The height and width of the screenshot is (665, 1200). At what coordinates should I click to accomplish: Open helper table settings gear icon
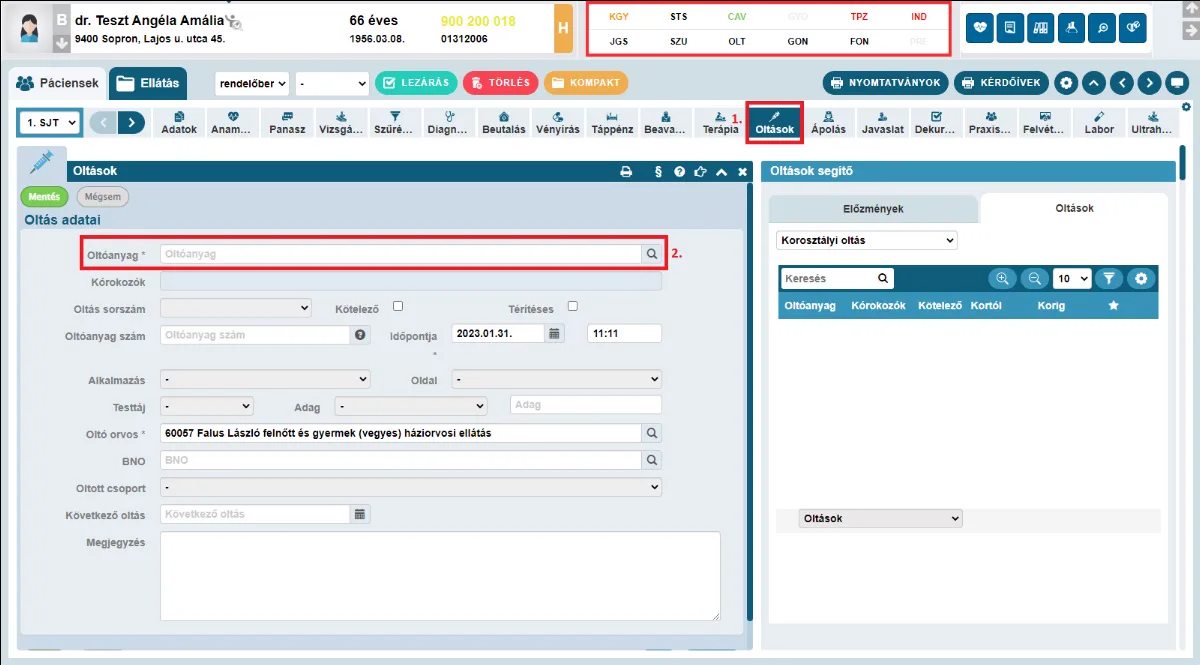pyautogui.click(x=1140, y=279)
